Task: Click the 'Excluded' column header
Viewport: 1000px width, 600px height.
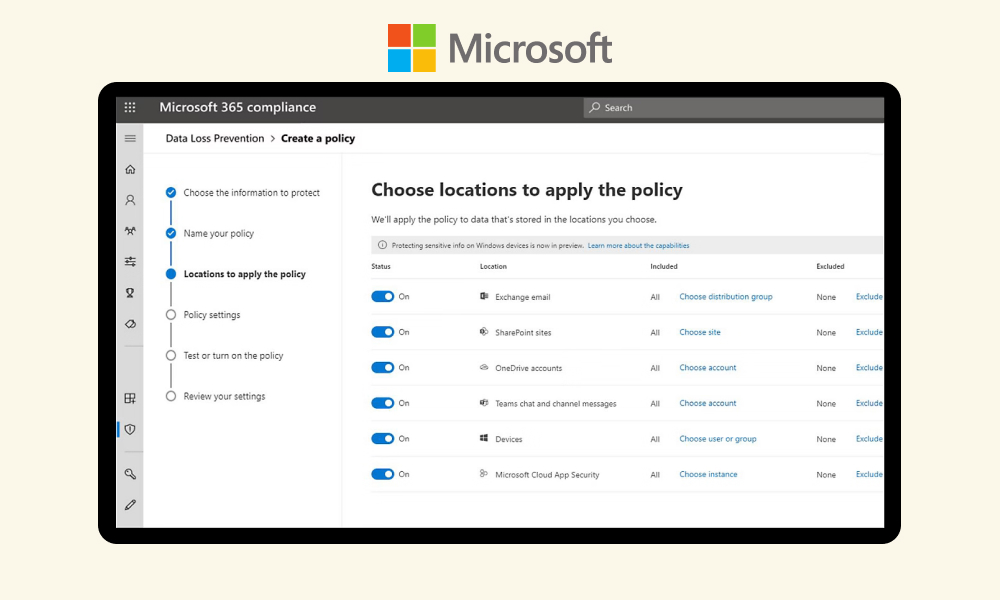Action: point(830,267)
